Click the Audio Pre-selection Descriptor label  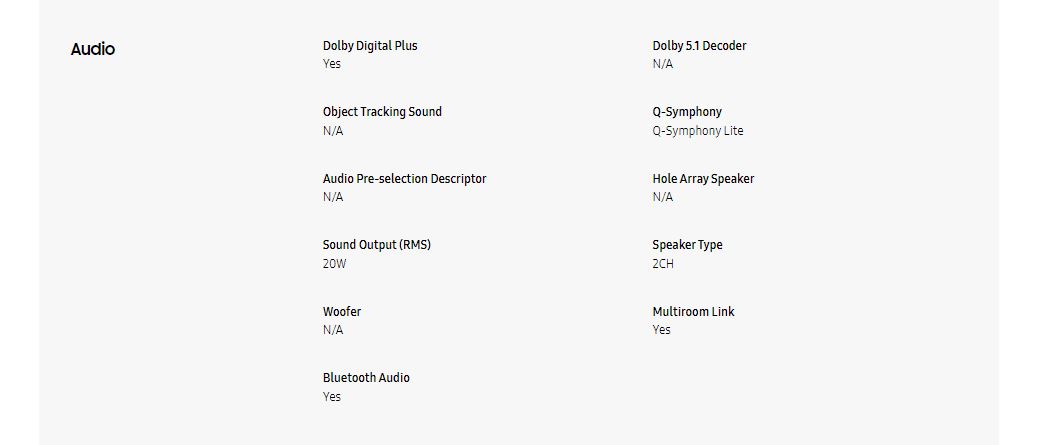tap(404, 179)
